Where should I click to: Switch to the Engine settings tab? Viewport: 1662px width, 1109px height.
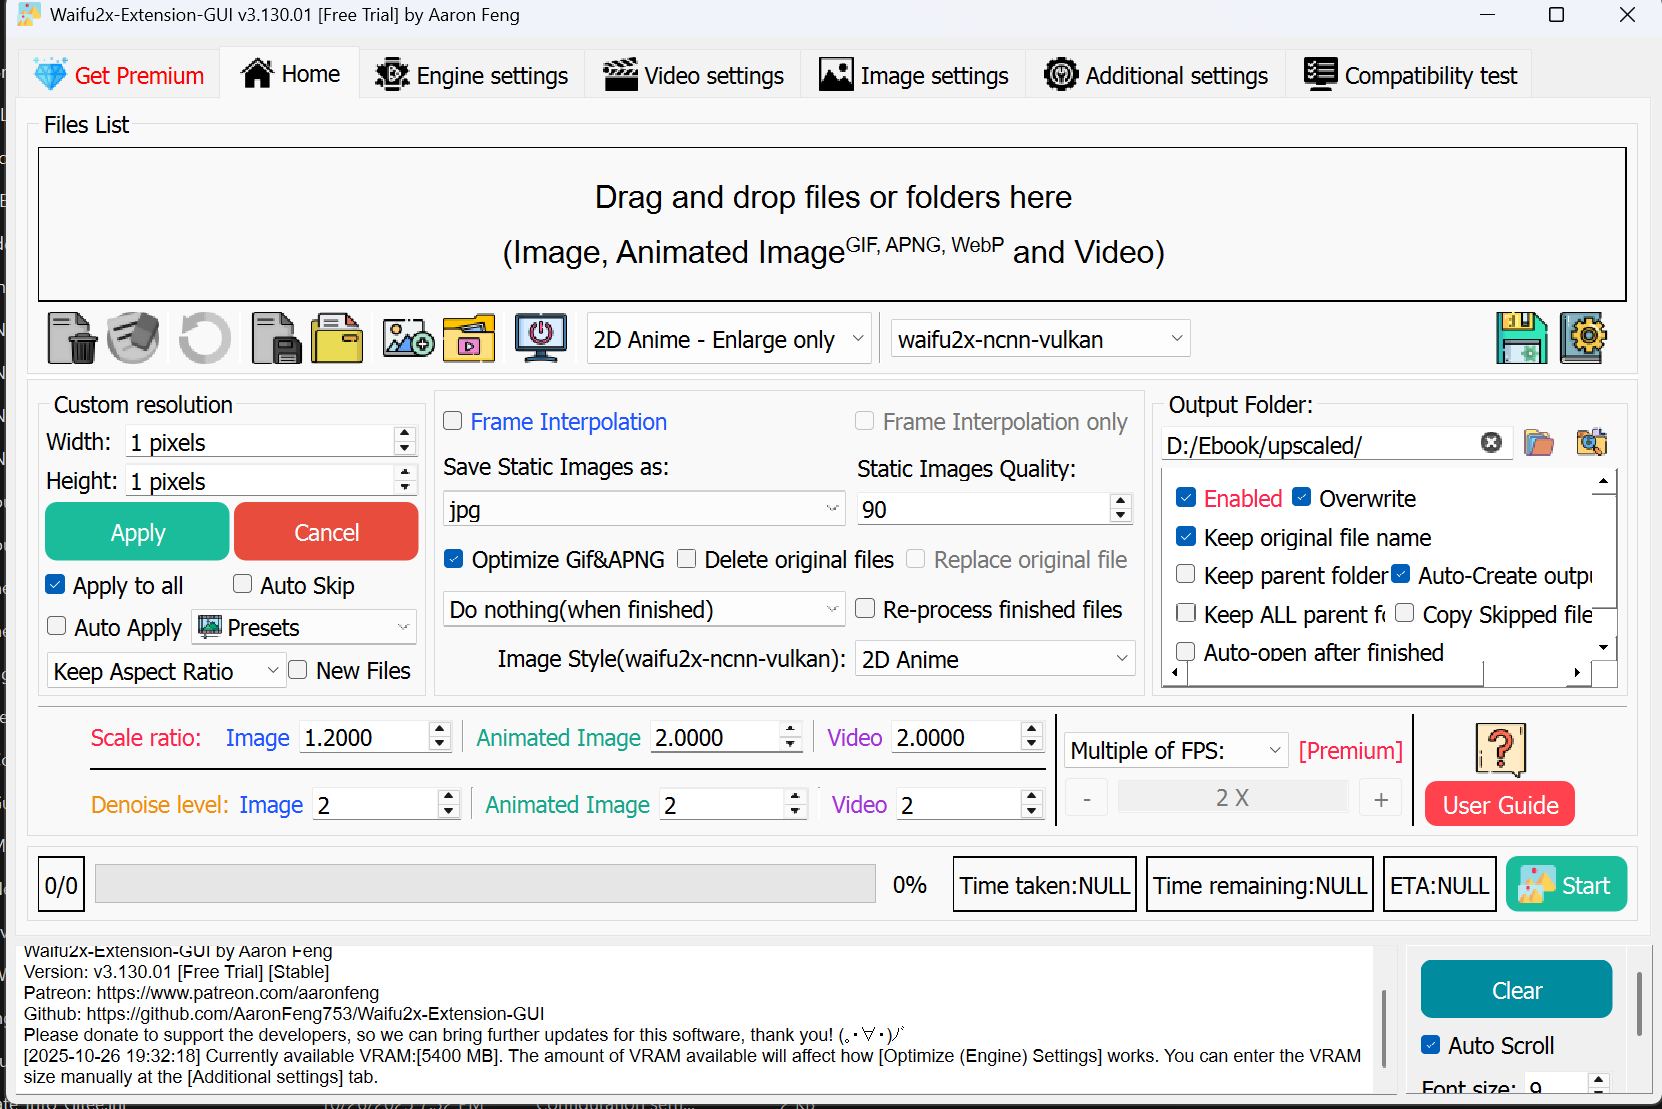click(x=472, y=76)
